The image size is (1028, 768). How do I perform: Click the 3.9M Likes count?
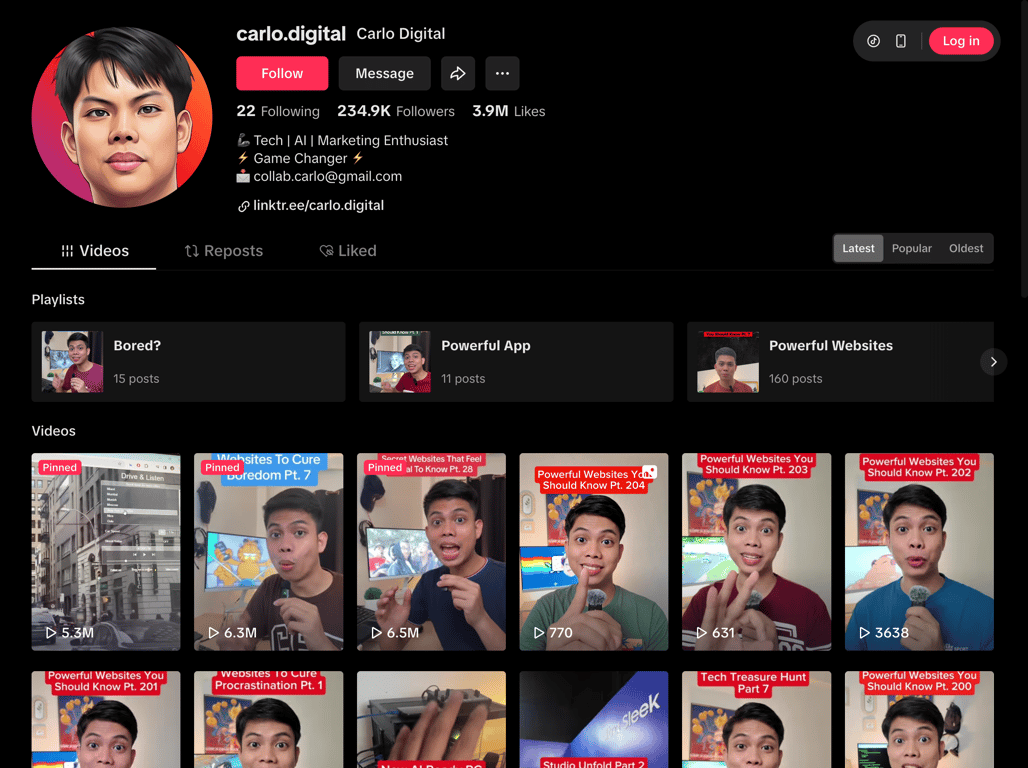509,111
